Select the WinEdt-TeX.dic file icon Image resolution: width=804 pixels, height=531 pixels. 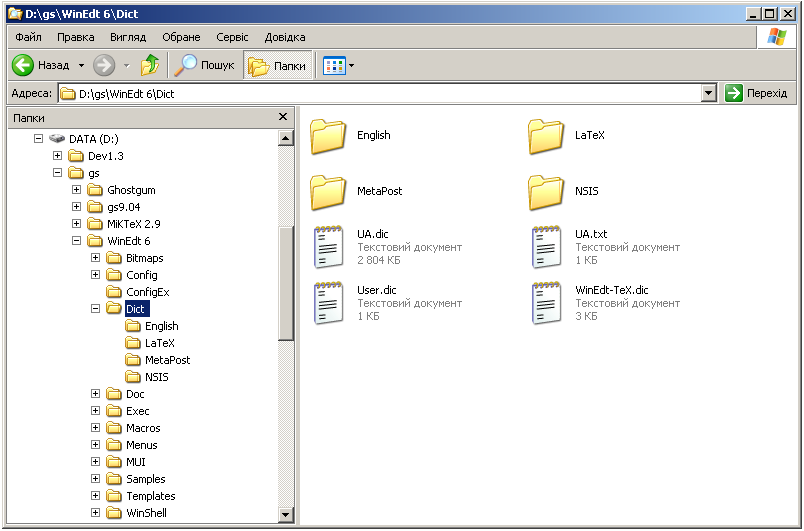click(546, 303)
